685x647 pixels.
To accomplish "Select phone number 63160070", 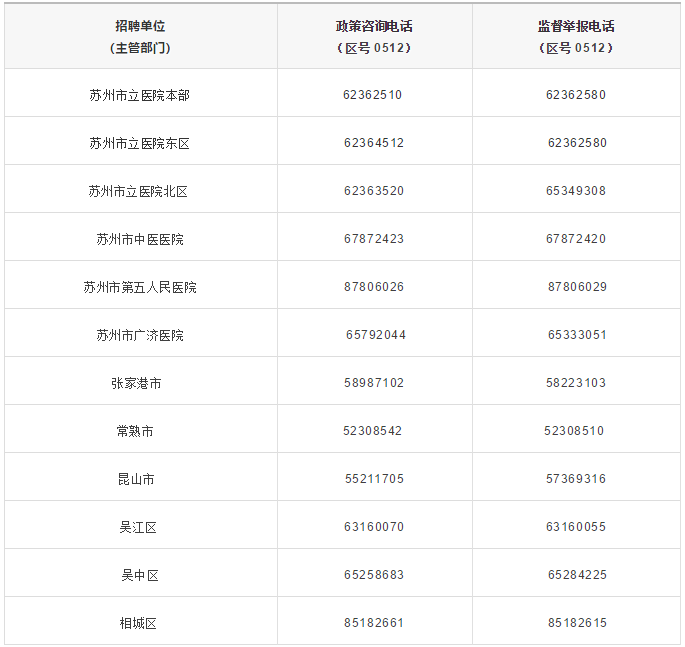I will pos(374,527).
